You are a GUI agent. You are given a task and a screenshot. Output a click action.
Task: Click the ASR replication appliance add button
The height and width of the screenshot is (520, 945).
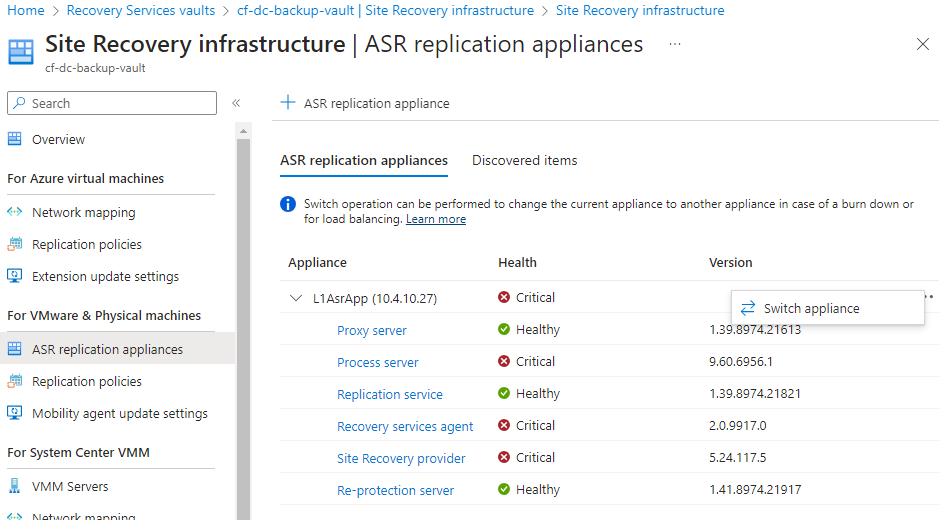point(365,103)
